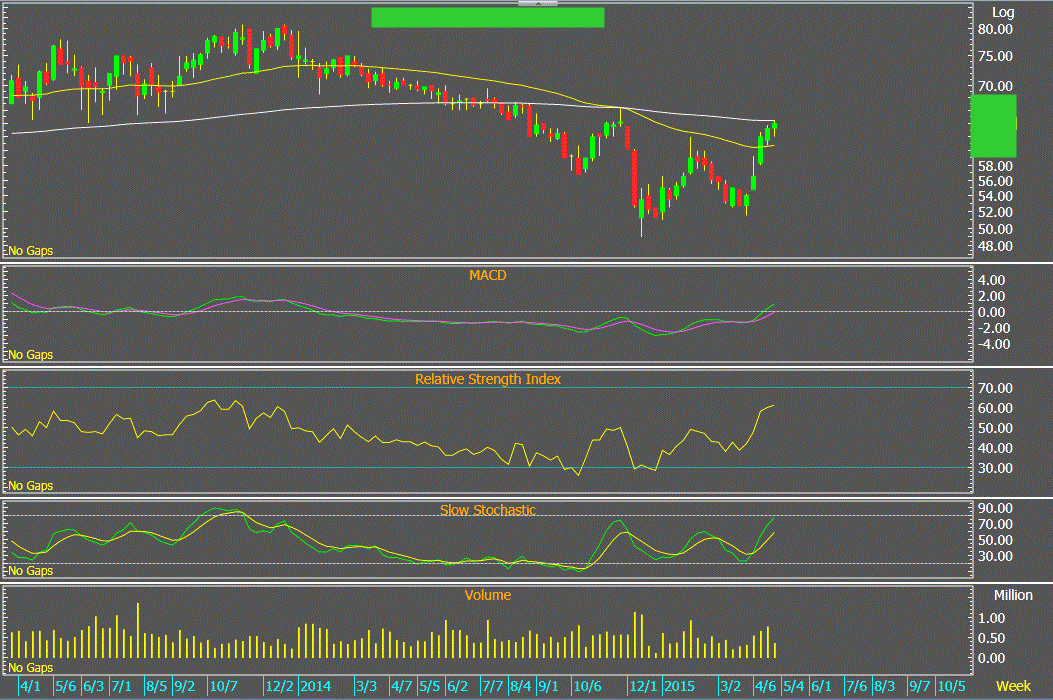Select the Volume panel title
The image size is (1053, 700).
pyautogui.click(x=488, y=595)
